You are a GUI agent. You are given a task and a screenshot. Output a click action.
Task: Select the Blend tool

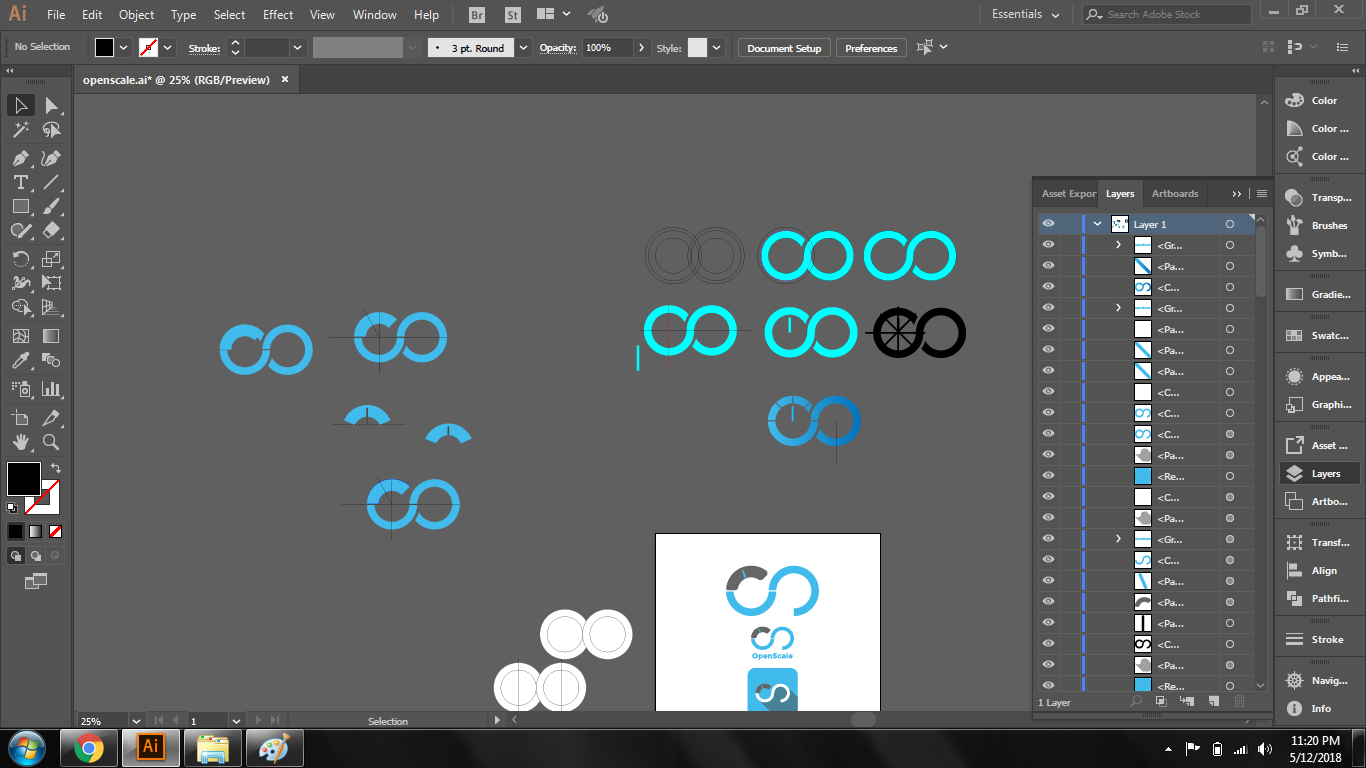coord(52,361)
